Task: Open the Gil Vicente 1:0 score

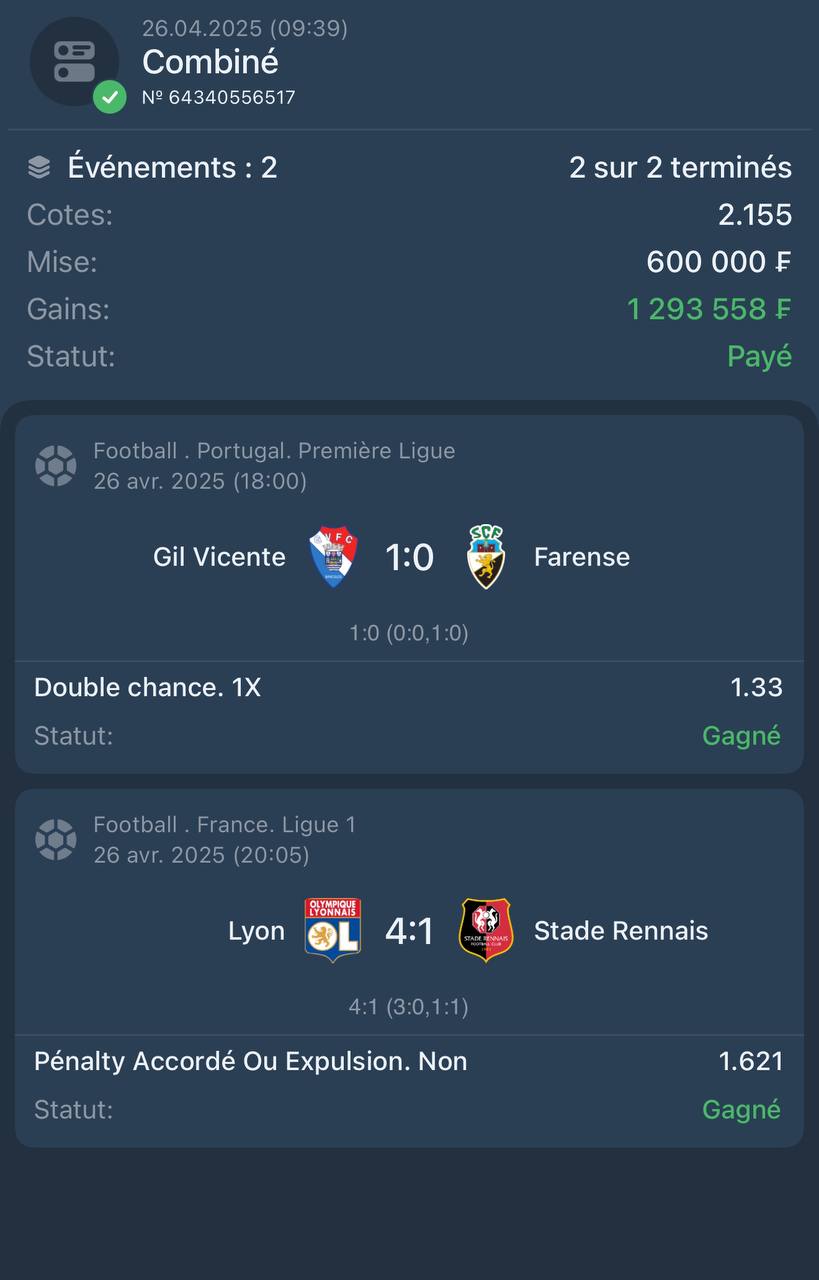Action: pyautogui.click(x=410, y=557)
